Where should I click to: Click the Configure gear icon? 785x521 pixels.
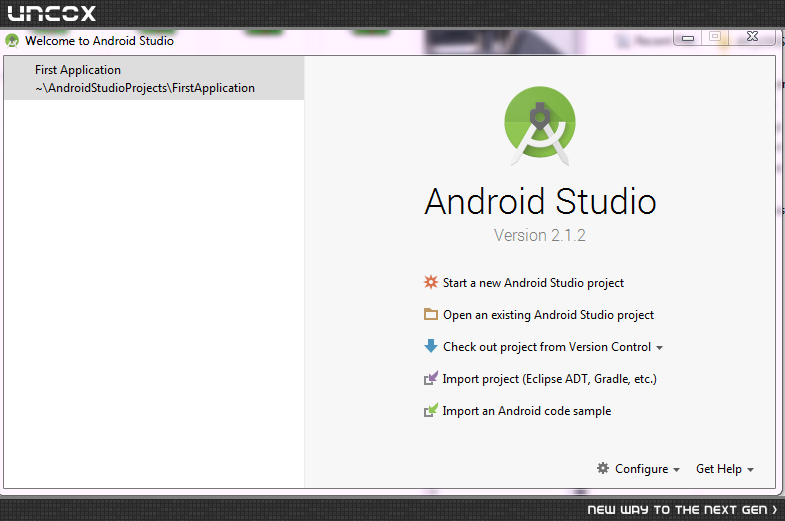(603, 468)
